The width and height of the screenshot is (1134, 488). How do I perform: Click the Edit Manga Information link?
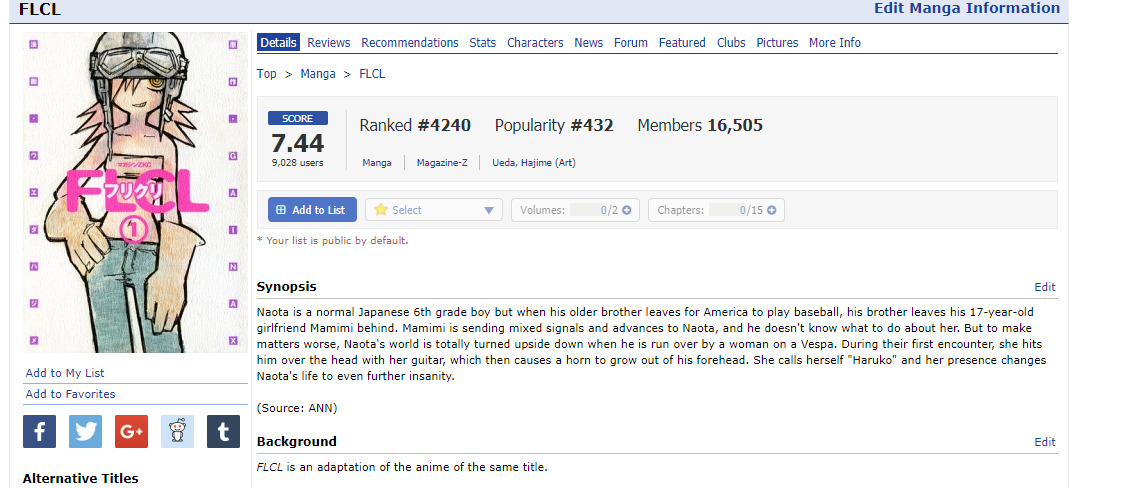point(967,9)
